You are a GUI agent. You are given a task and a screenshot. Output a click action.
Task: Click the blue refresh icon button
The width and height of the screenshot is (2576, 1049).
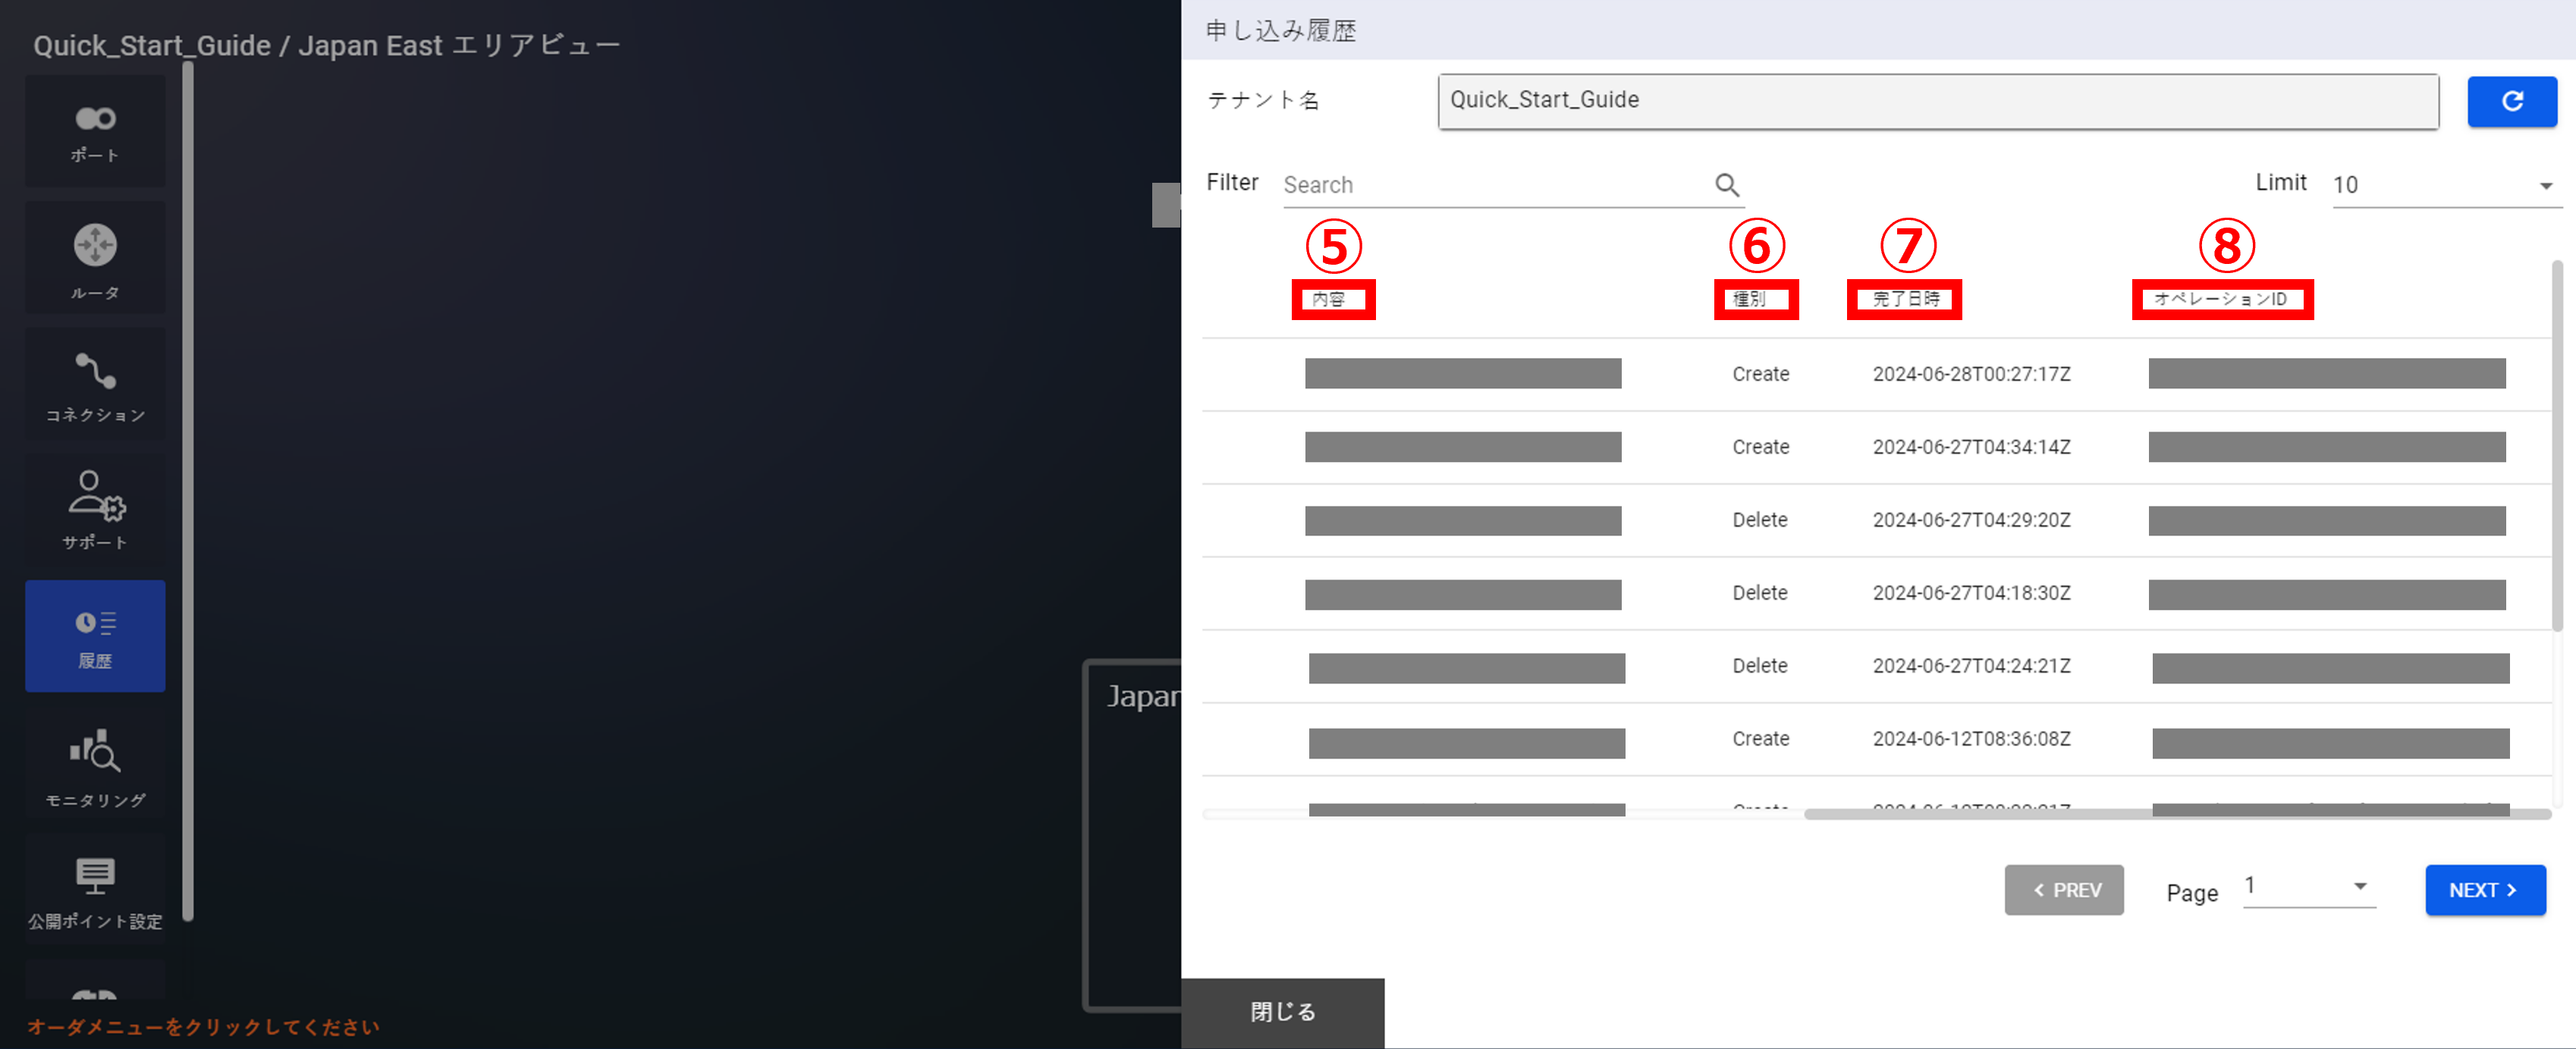[2511, 101]
